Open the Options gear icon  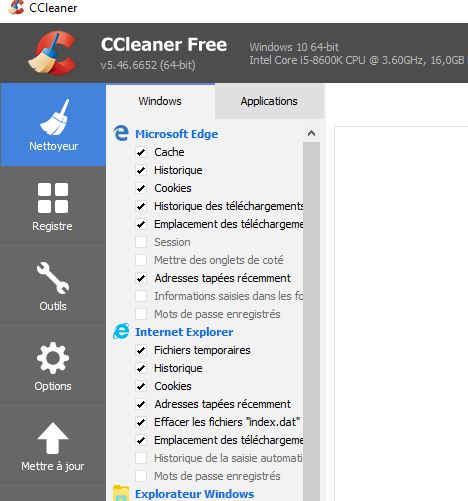pos(53,358)
